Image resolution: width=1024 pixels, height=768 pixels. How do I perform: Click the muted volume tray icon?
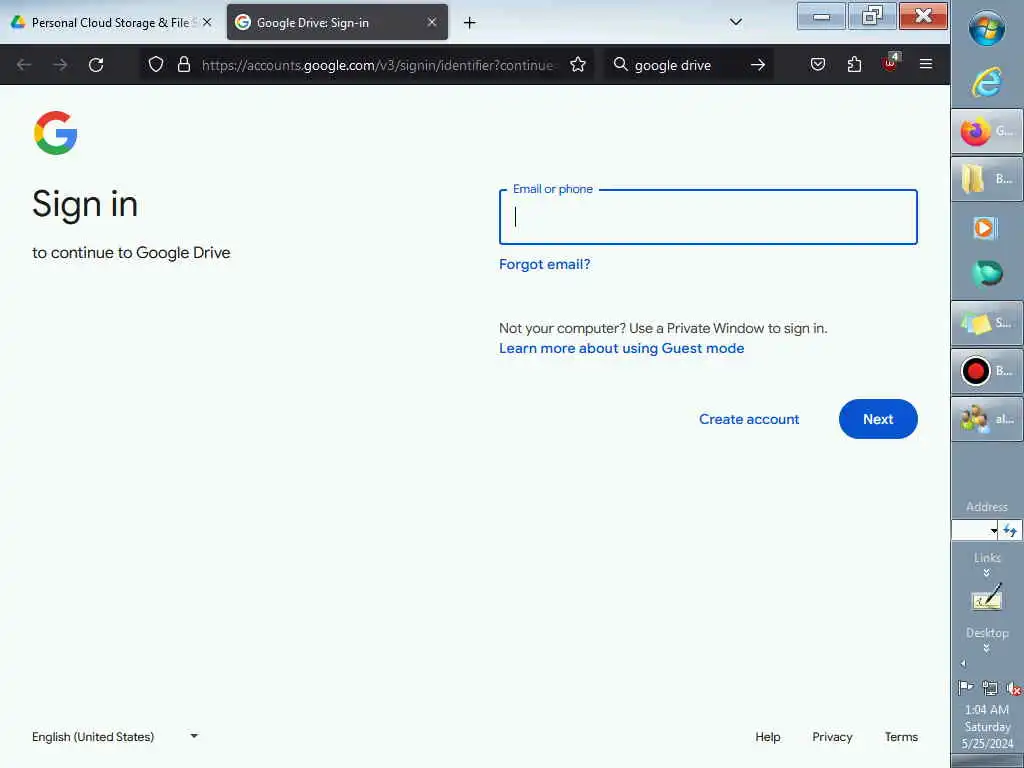(1013, 688)
